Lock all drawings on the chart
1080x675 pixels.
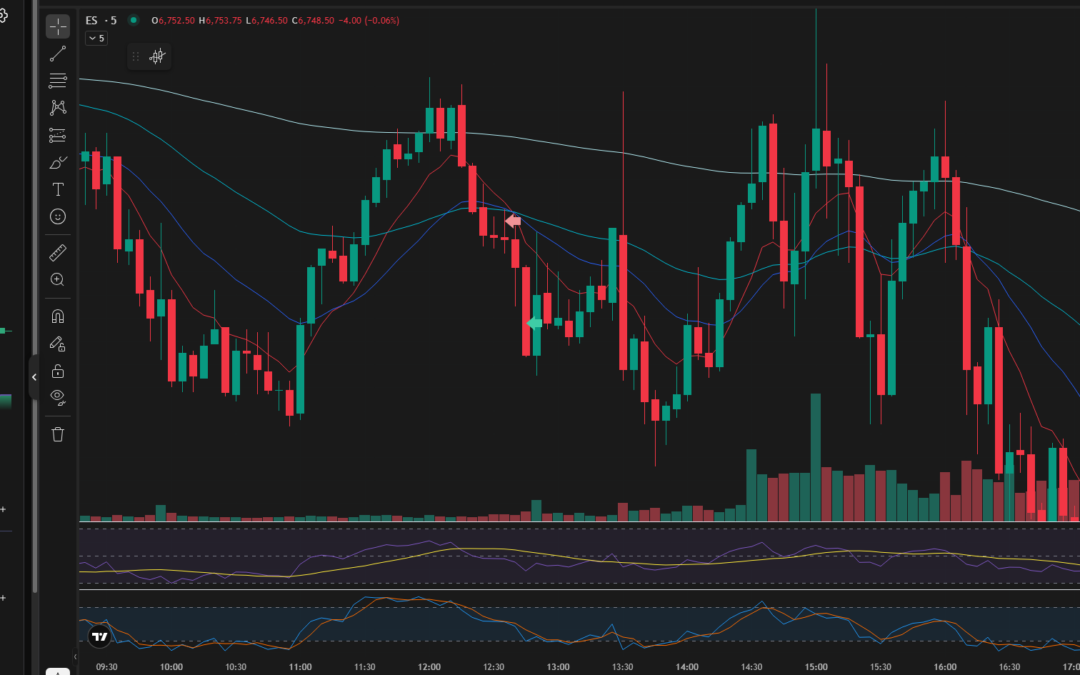[x=57, y=370]
